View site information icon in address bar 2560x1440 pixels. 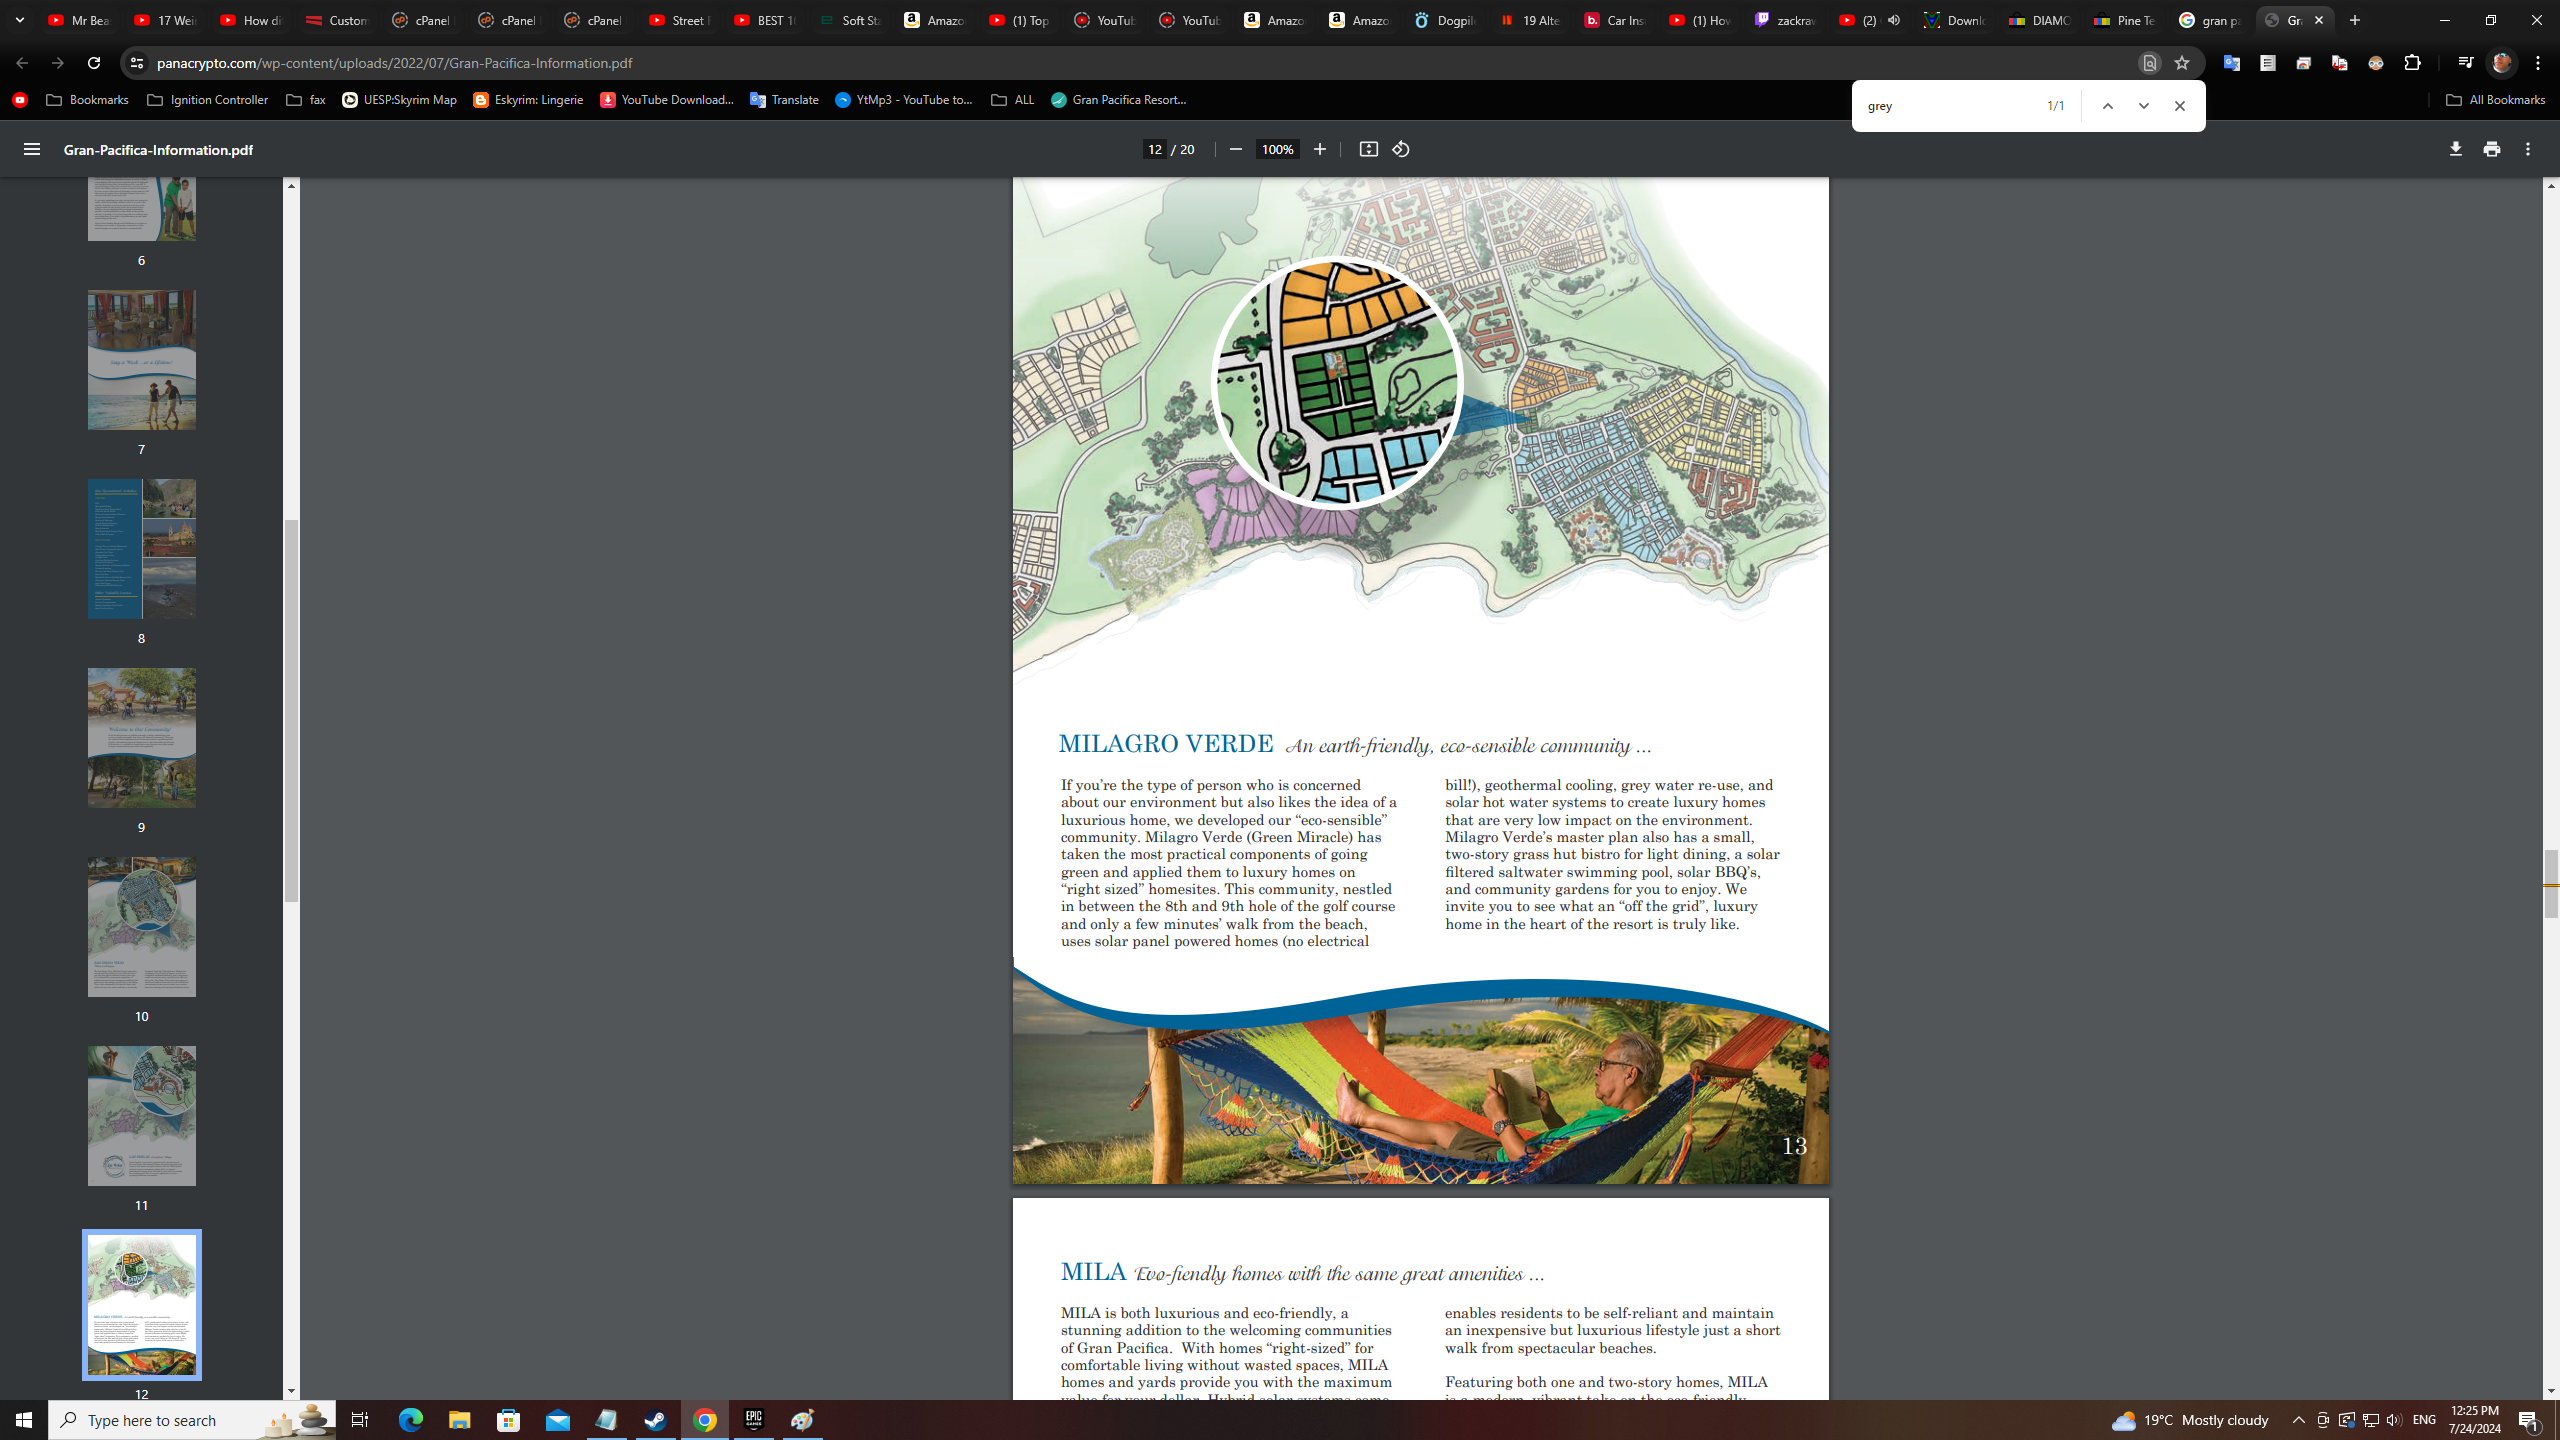137,63
